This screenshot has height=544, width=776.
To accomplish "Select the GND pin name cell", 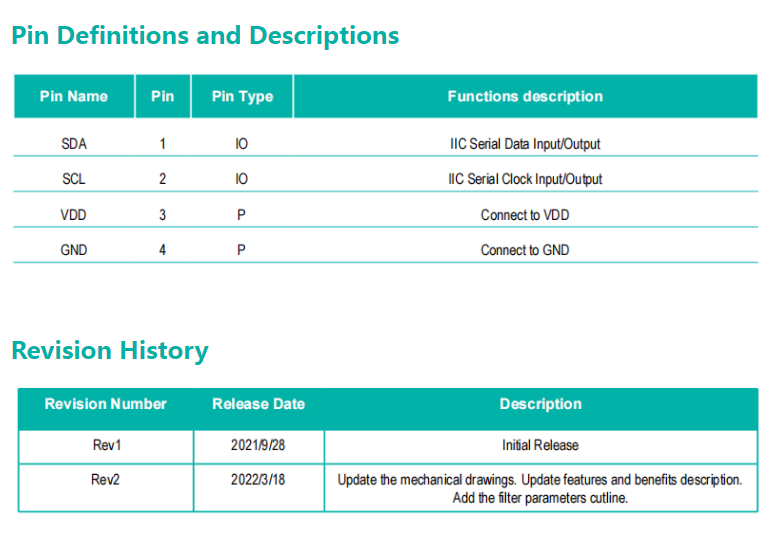I will tap(74, 250).
